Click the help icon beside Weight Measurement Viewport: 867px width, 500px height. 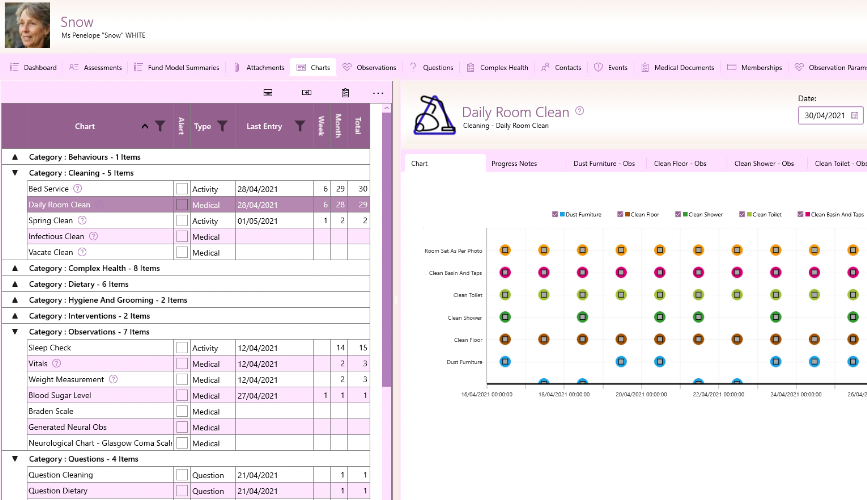113,379
